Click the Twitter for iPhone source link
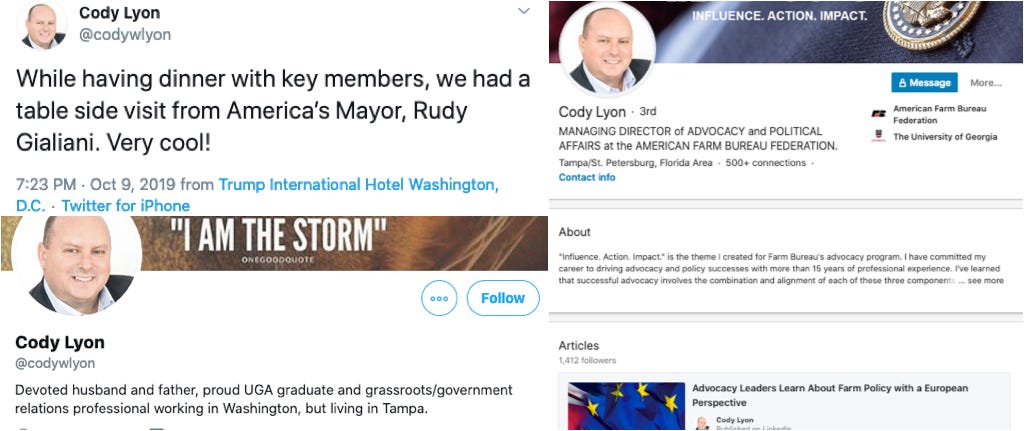1024x431 pixels. [x=125, y=206]
